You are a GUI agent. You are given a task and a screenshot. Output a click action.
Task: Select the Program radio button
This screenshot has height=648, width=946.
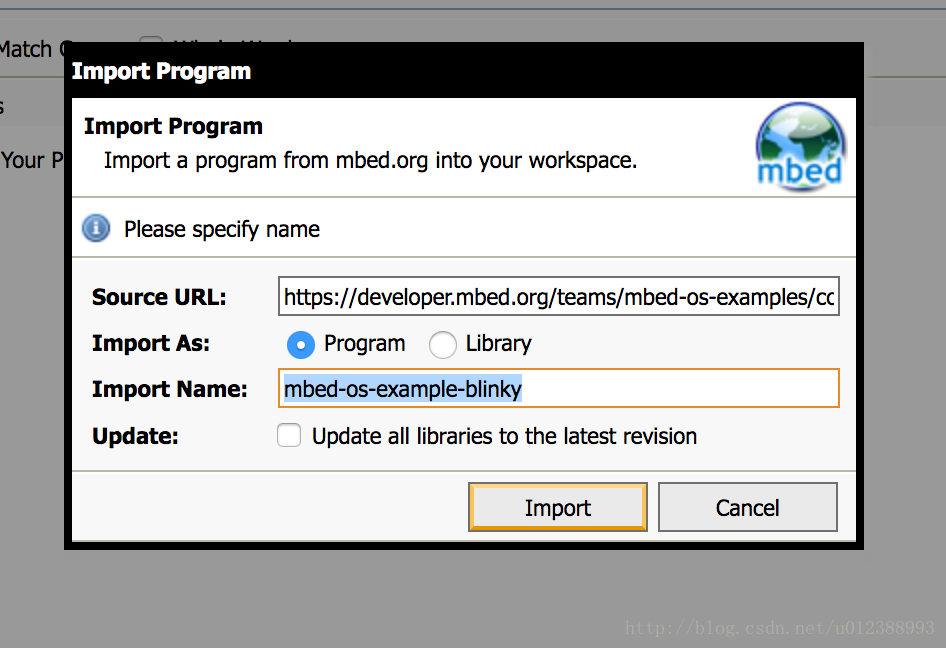(300, 345)
